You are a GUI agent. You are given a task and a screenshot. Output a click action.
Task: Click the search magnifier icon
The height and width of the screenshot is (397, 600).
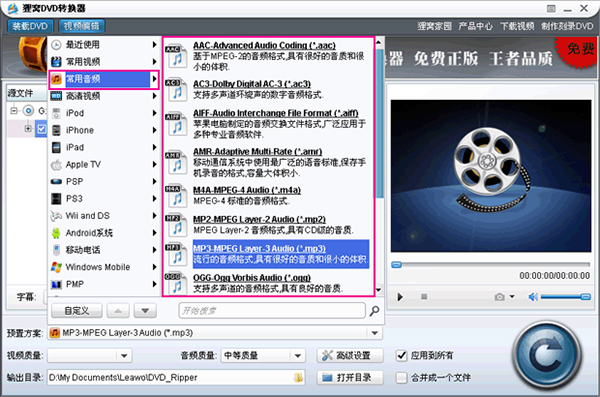coord(374,311)
